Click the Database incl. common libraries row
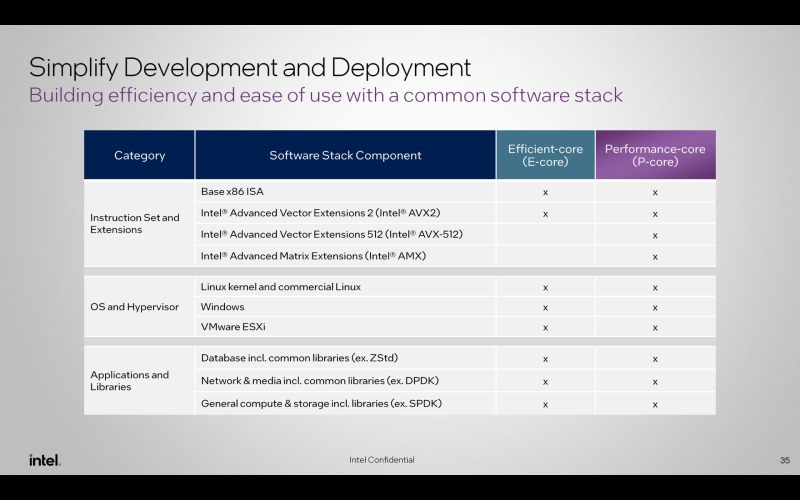800x500 pixels. click(300, 358)
